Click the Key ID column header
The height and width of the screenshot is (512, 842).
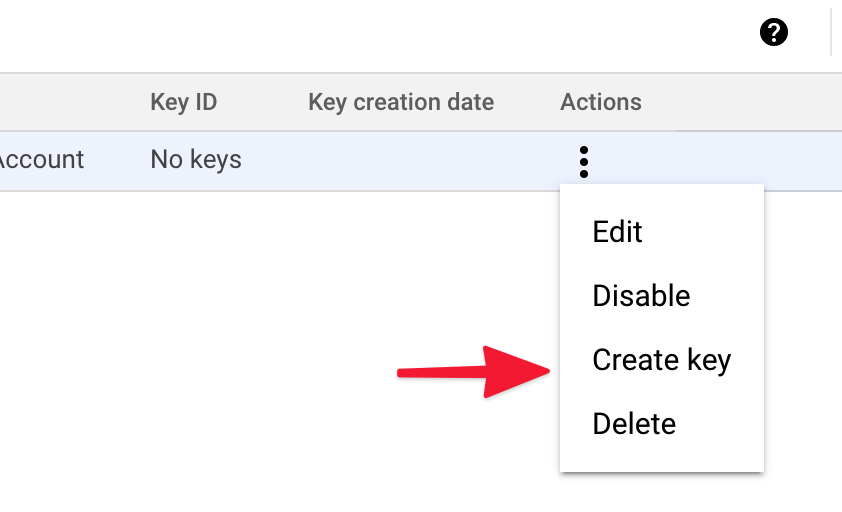(x=183, y=102)
